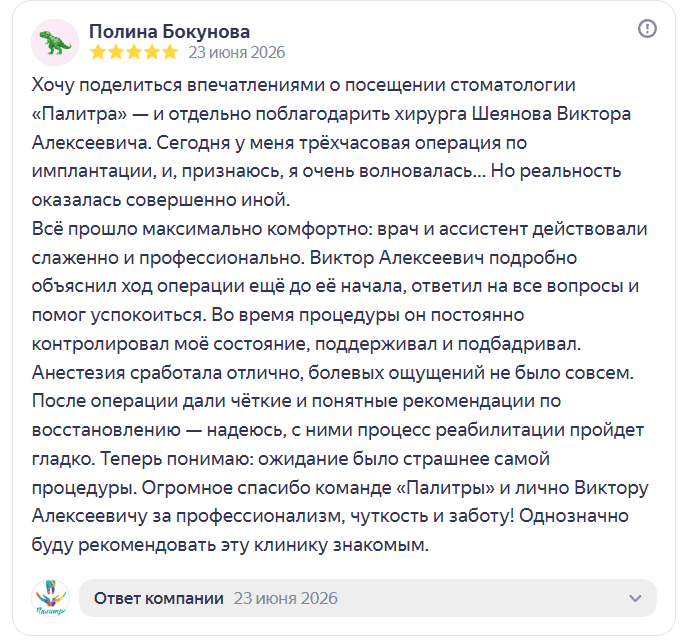The height and width of the screenshot is (643, 688).
Task: Click the first rating star
Action: click(98, 52)
